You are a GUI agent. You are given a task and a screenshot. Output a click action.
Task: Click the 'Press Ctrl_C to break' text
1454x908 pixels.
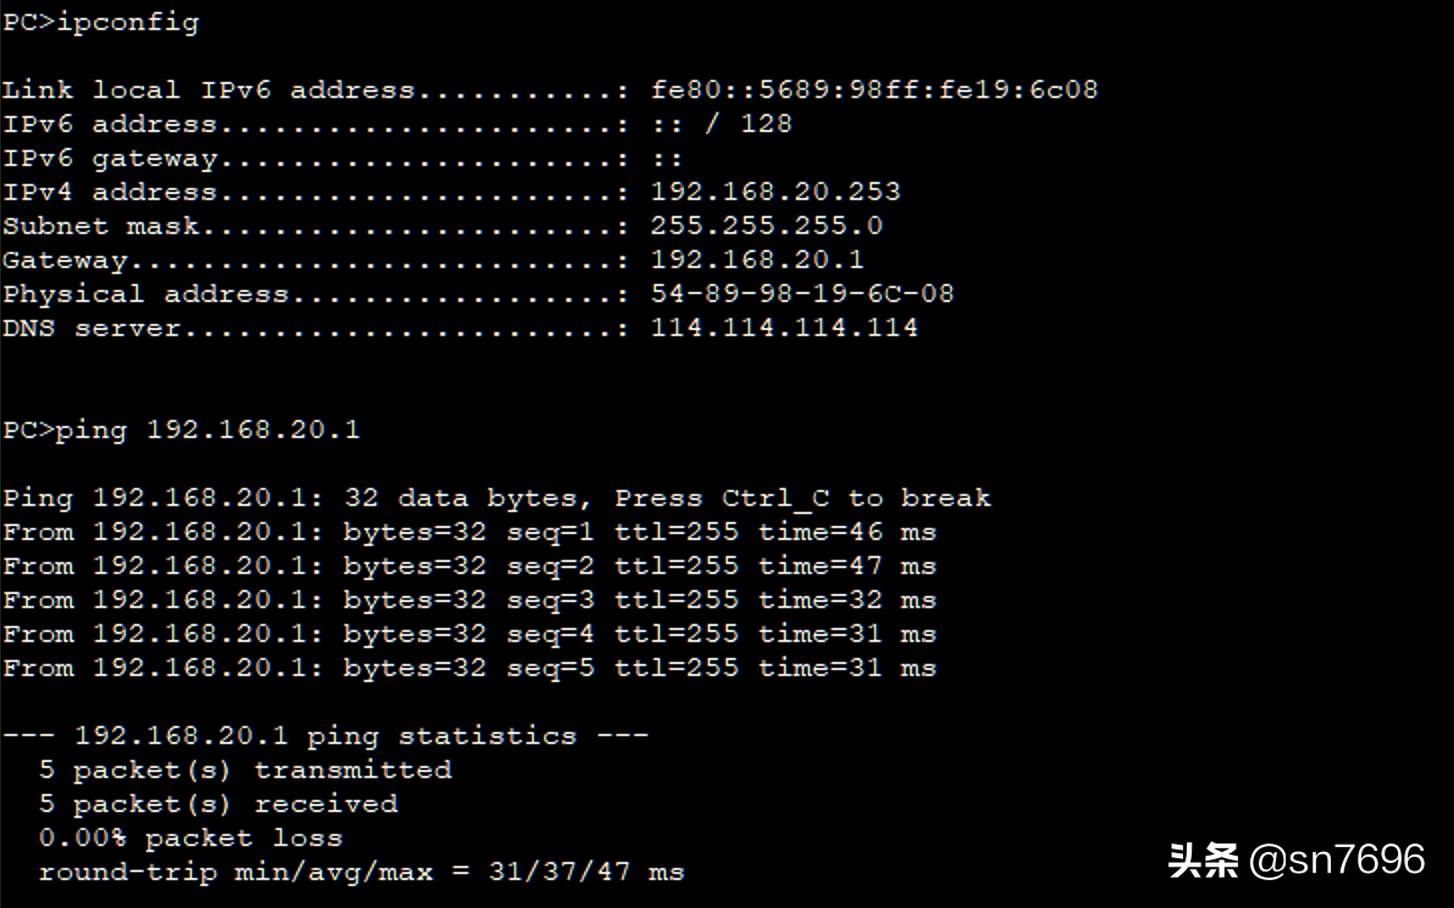point(802,498)
